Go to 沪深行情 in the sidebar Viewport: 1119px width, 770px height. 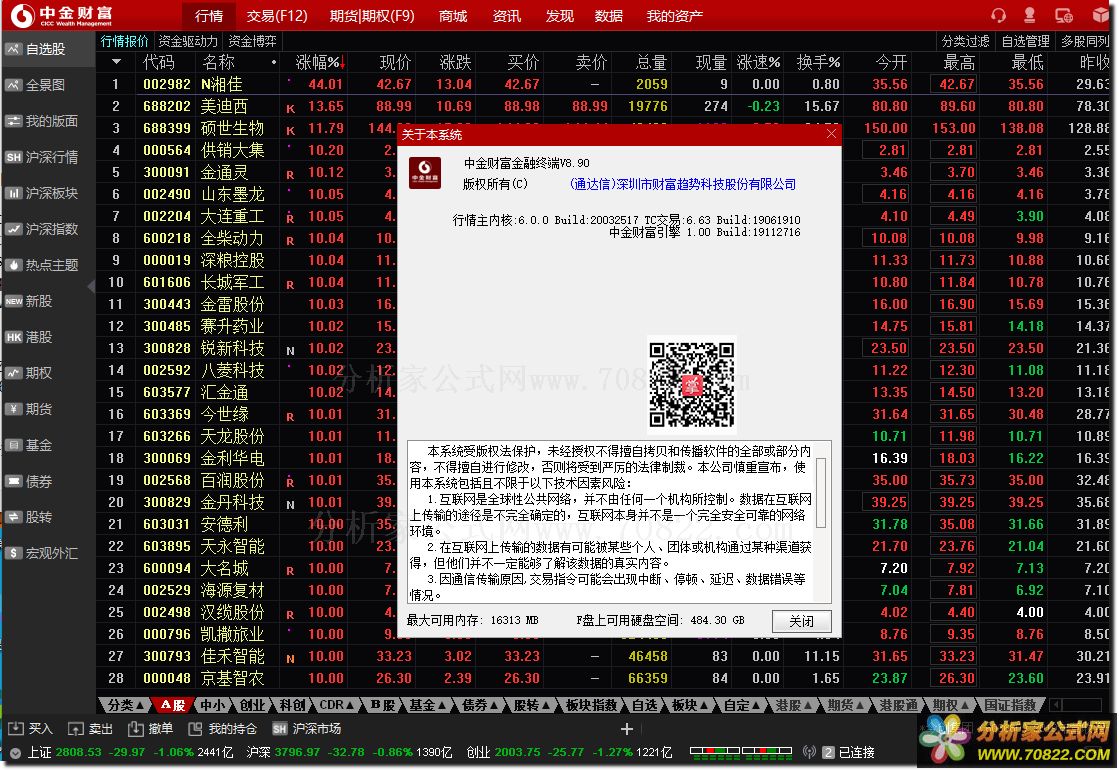47,157
